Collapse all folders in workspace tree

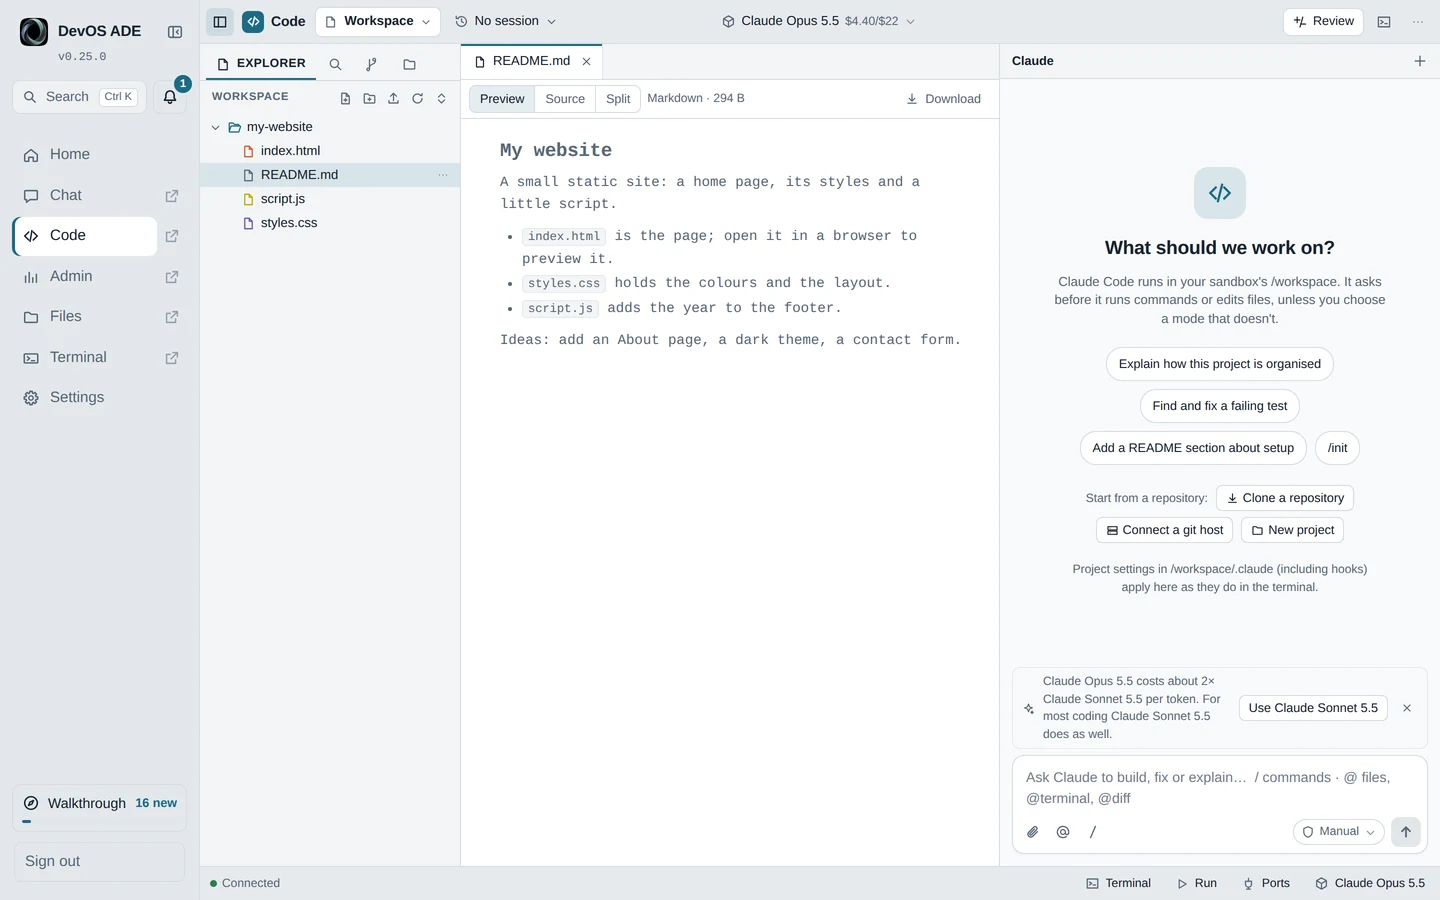pos(441,98)
